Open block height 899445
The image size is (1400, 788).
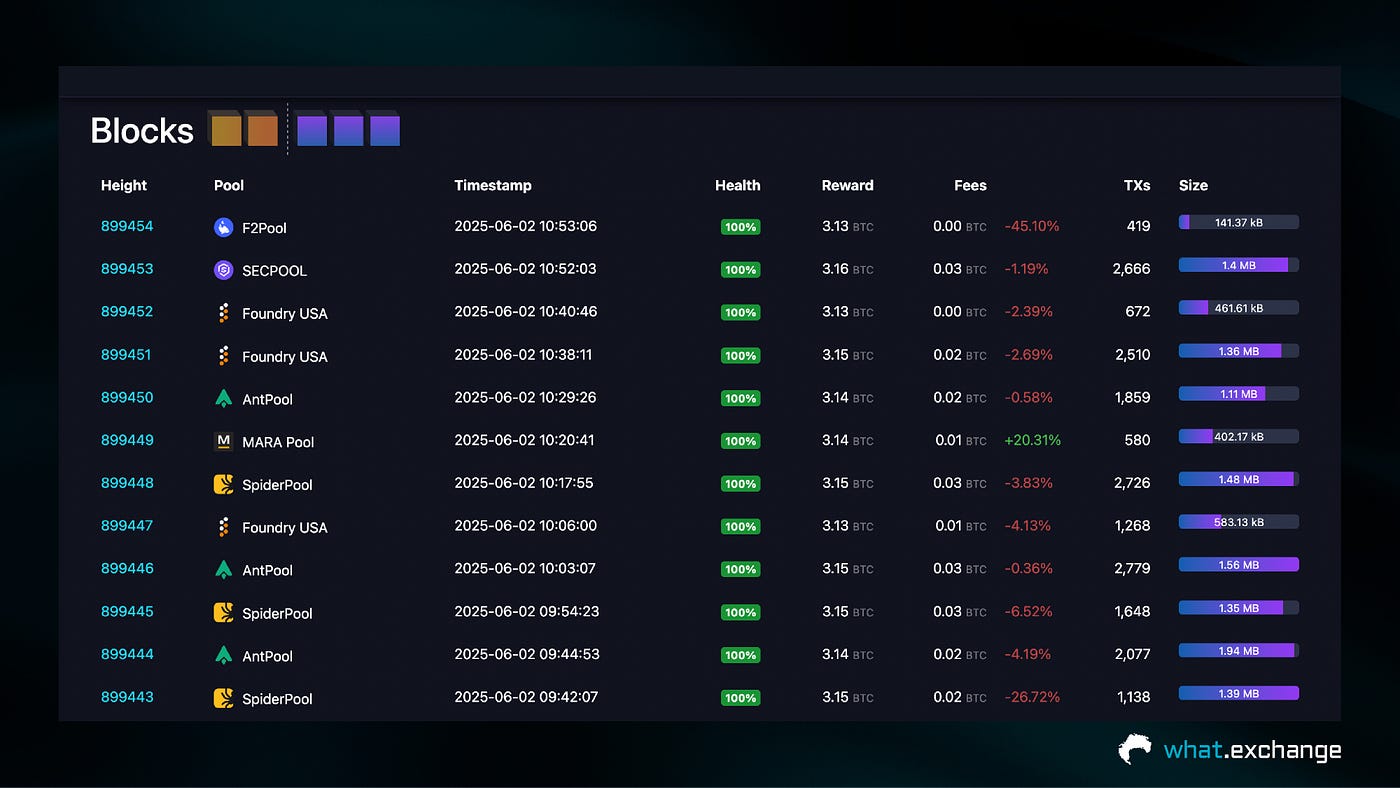[x=127, y=611]
